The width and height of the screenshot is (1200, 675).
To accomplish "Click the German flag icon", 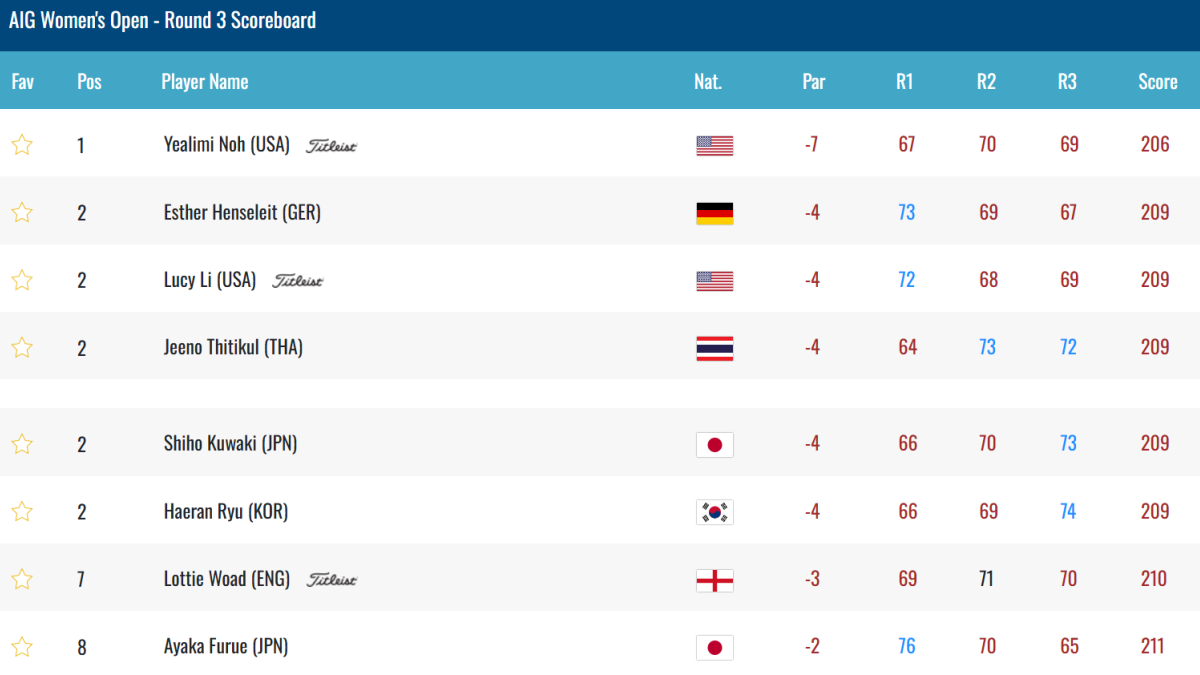I will 715,213.
